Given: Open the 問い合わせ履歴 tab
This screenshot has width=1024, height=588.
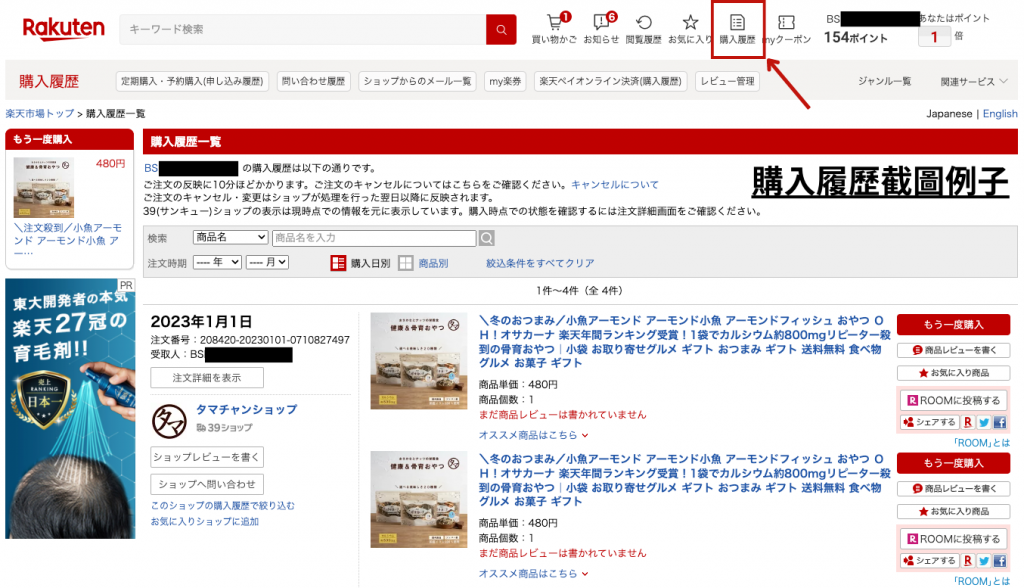Looking at the screenshot, I should (313, 81).
